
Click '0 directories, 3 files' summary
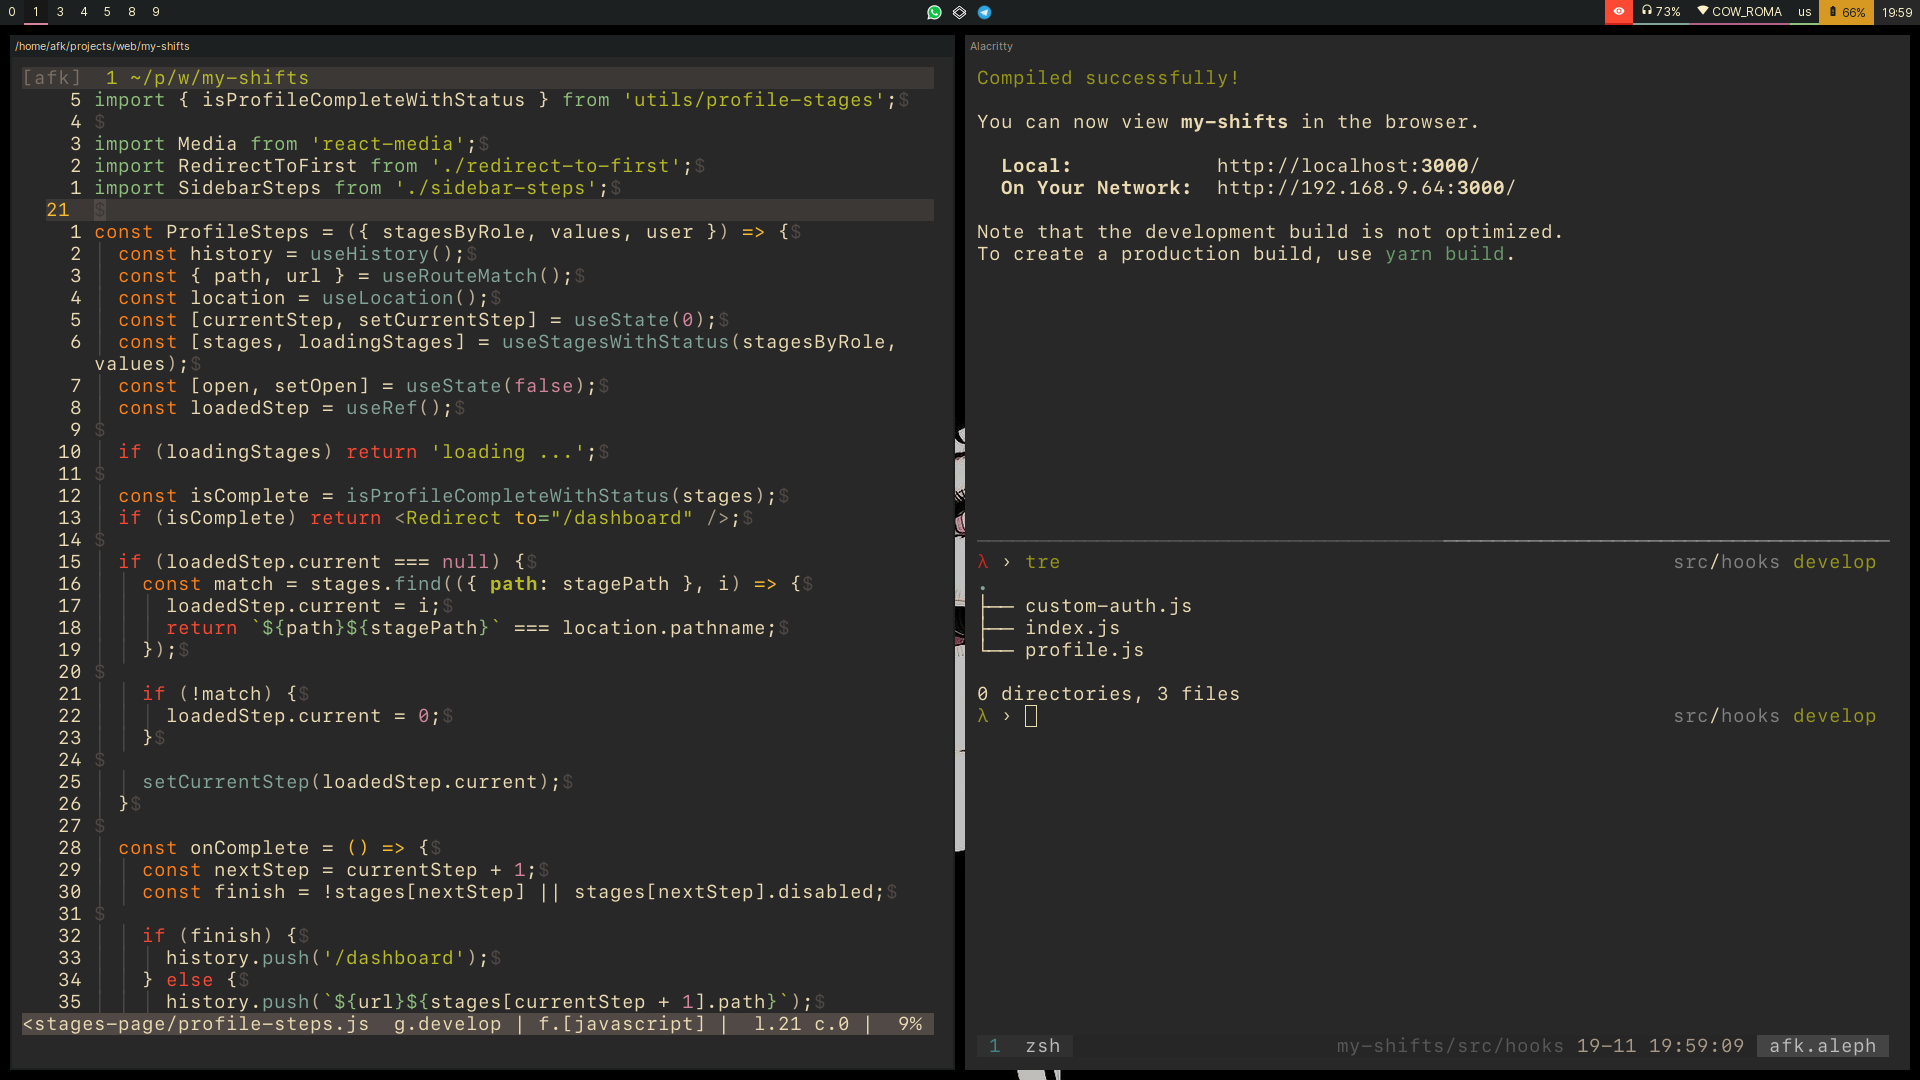(x=1108, y=694)
